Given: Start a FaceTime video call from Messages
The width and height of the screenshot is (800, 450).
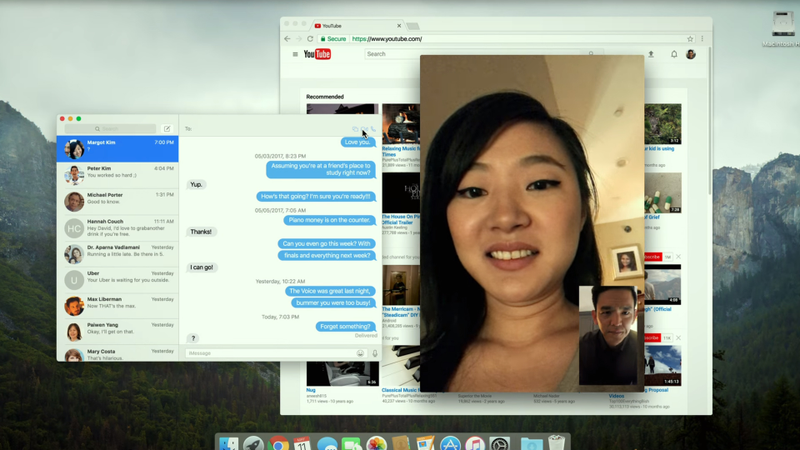Looking at the screenshot, I should [x=364, y=129].
